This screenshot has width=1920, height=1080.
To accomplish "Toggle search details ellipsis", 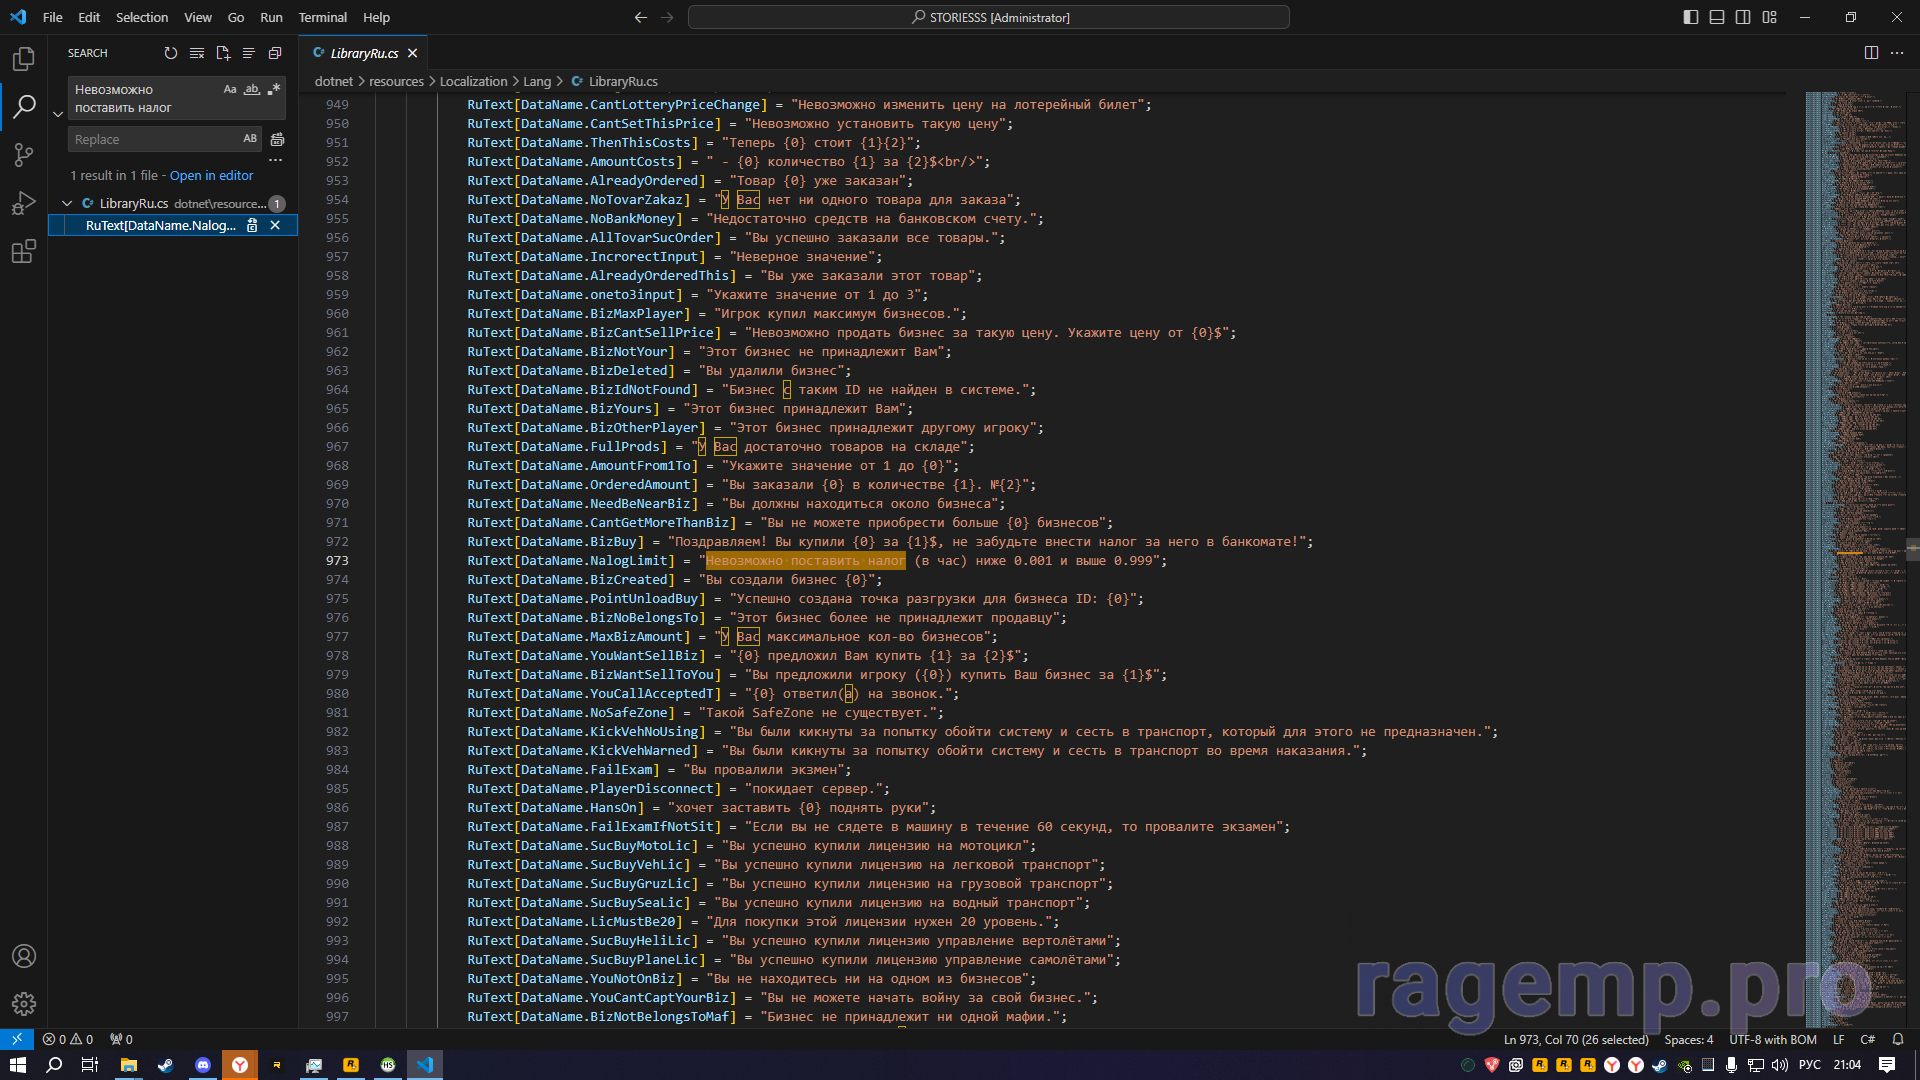I will 276,160.
